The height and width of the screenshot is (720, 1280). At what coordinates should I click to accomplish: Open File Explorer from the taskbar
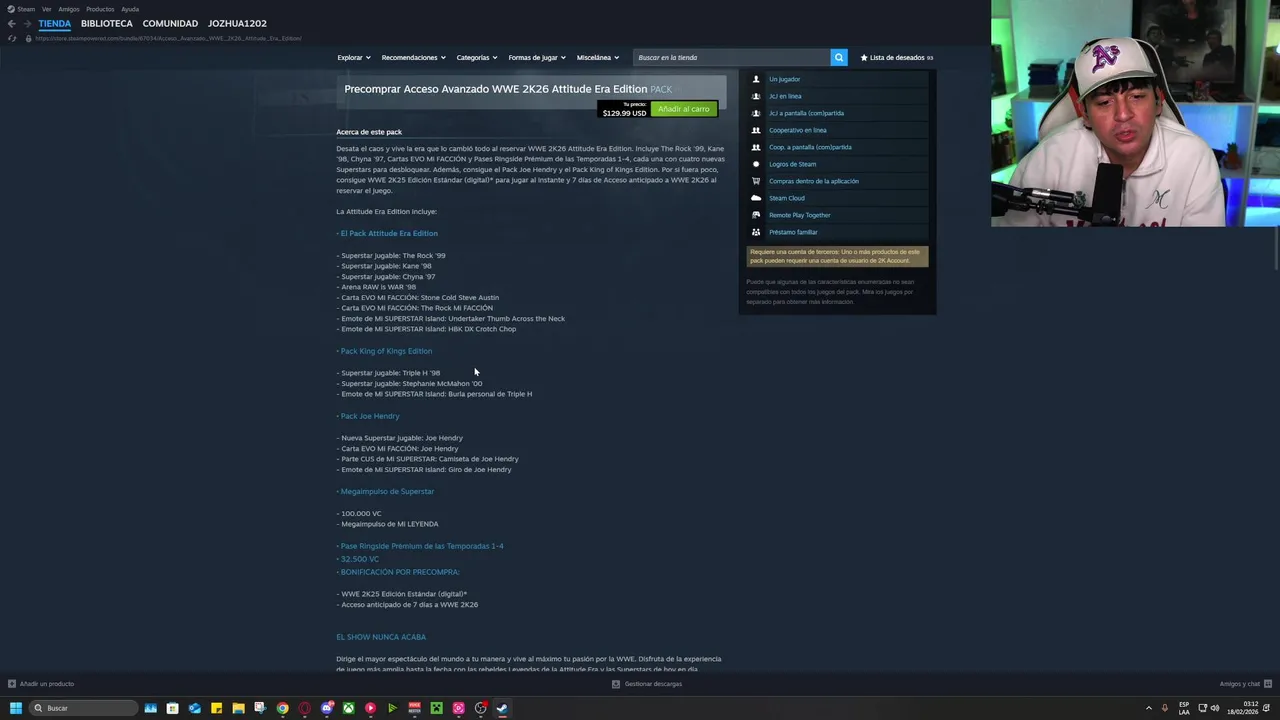pyautogui.click(x=238, y=708)
